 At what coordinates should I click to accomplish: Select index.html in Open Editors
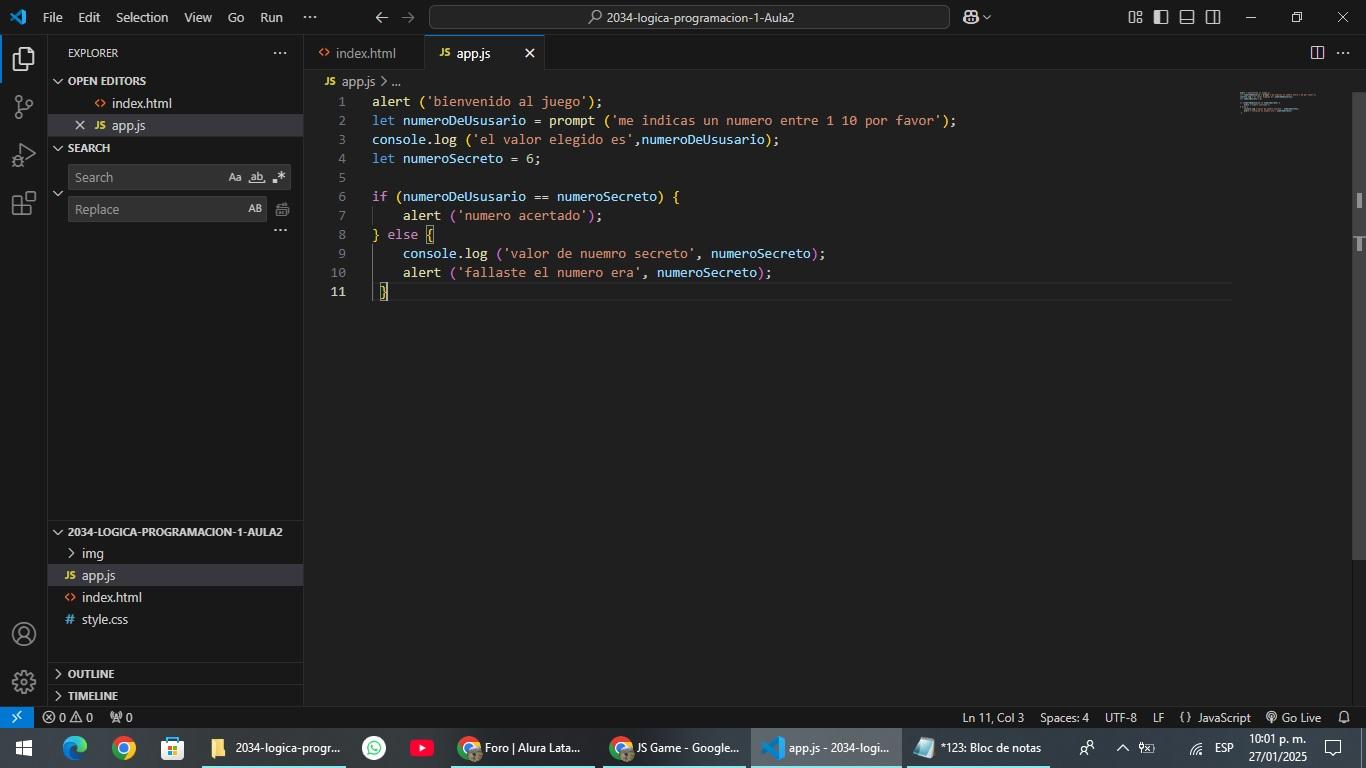[x=142, y=103]
